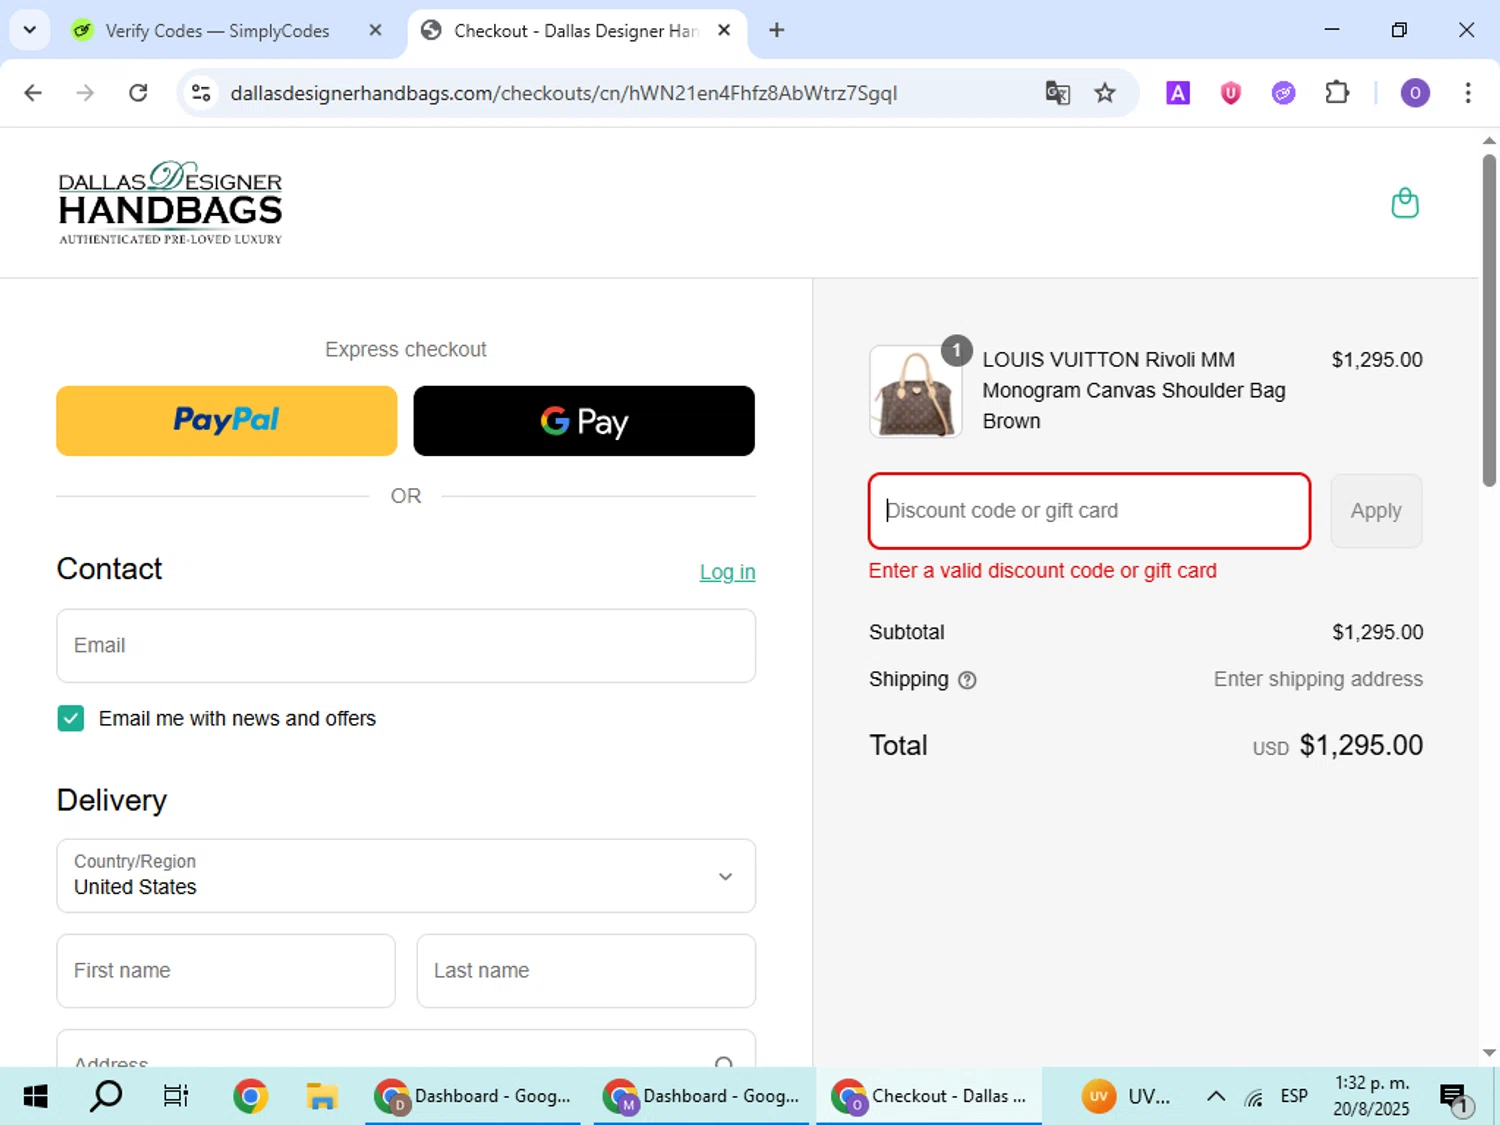Close the Checkout Dallas Designer tab
The width and height of the screenshot is (1500, 1125).
[724, 30]
